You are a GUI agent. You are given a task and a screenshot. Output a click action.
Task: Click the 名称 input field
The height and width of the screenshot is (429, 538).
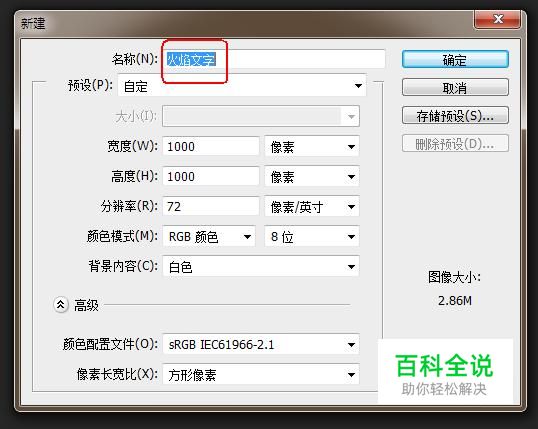click(274, 59)
